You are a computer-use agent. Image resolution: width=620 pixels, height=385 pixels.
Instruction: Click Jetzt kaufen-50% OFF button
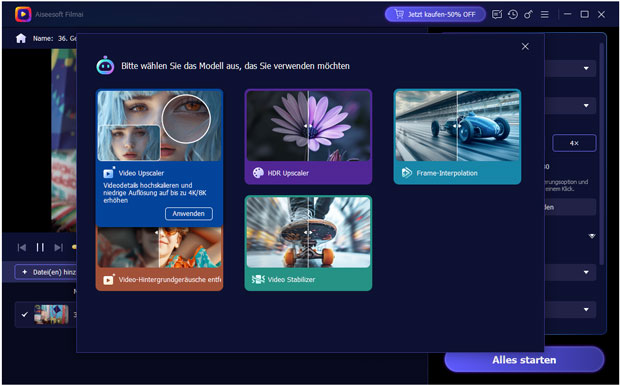[435, 15]
